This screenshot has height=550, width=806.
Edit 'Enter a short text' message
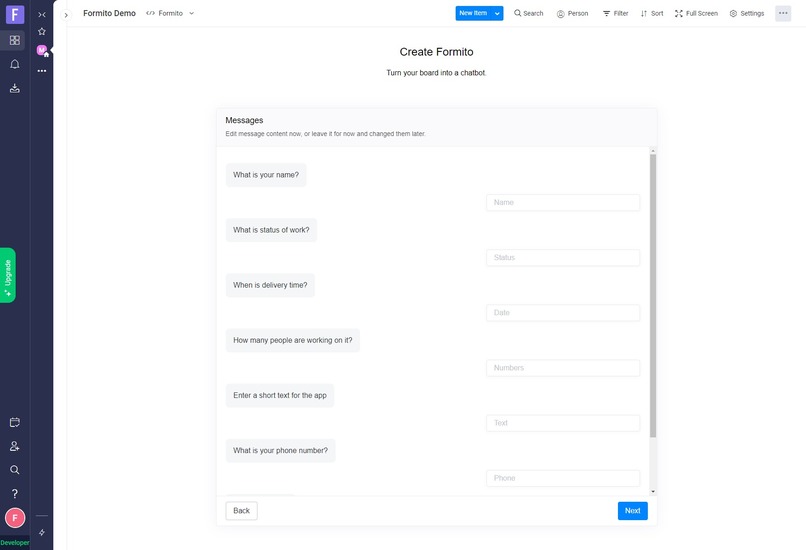280,395
